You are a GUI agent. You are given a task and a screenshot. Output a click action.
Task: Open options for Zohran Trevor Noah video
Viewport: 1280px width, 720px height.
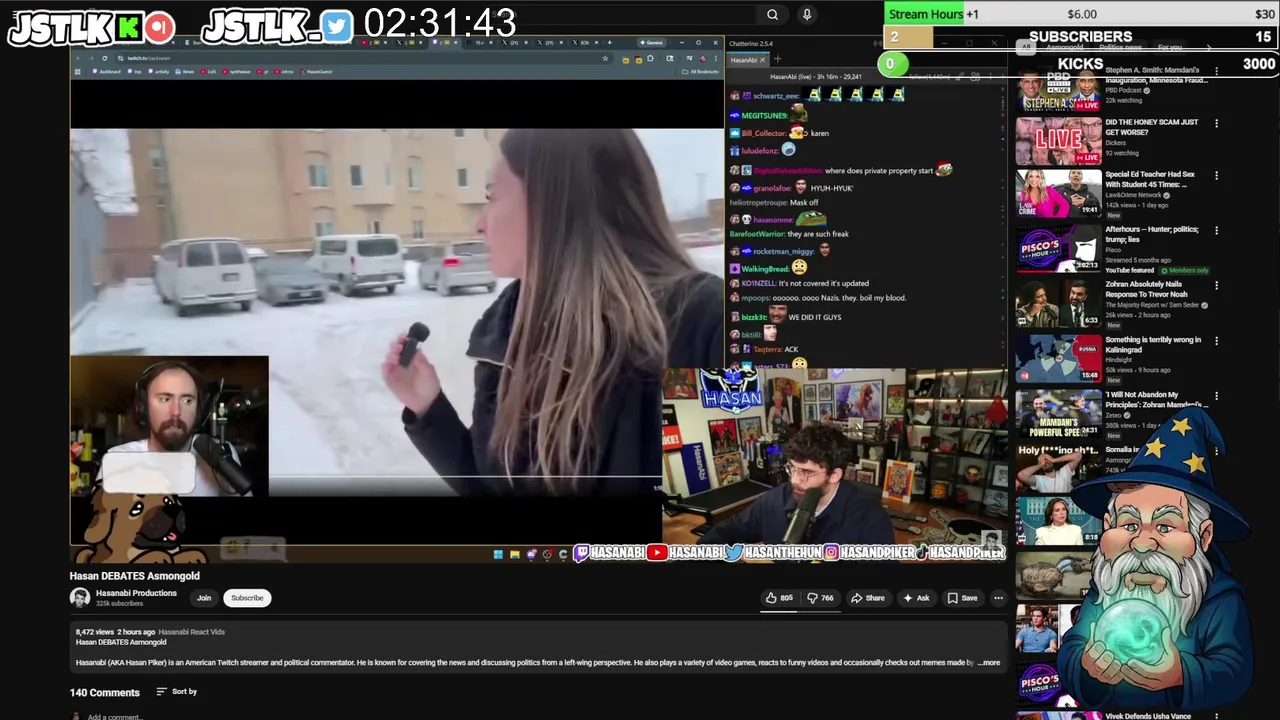click(x=1216, y=285)
